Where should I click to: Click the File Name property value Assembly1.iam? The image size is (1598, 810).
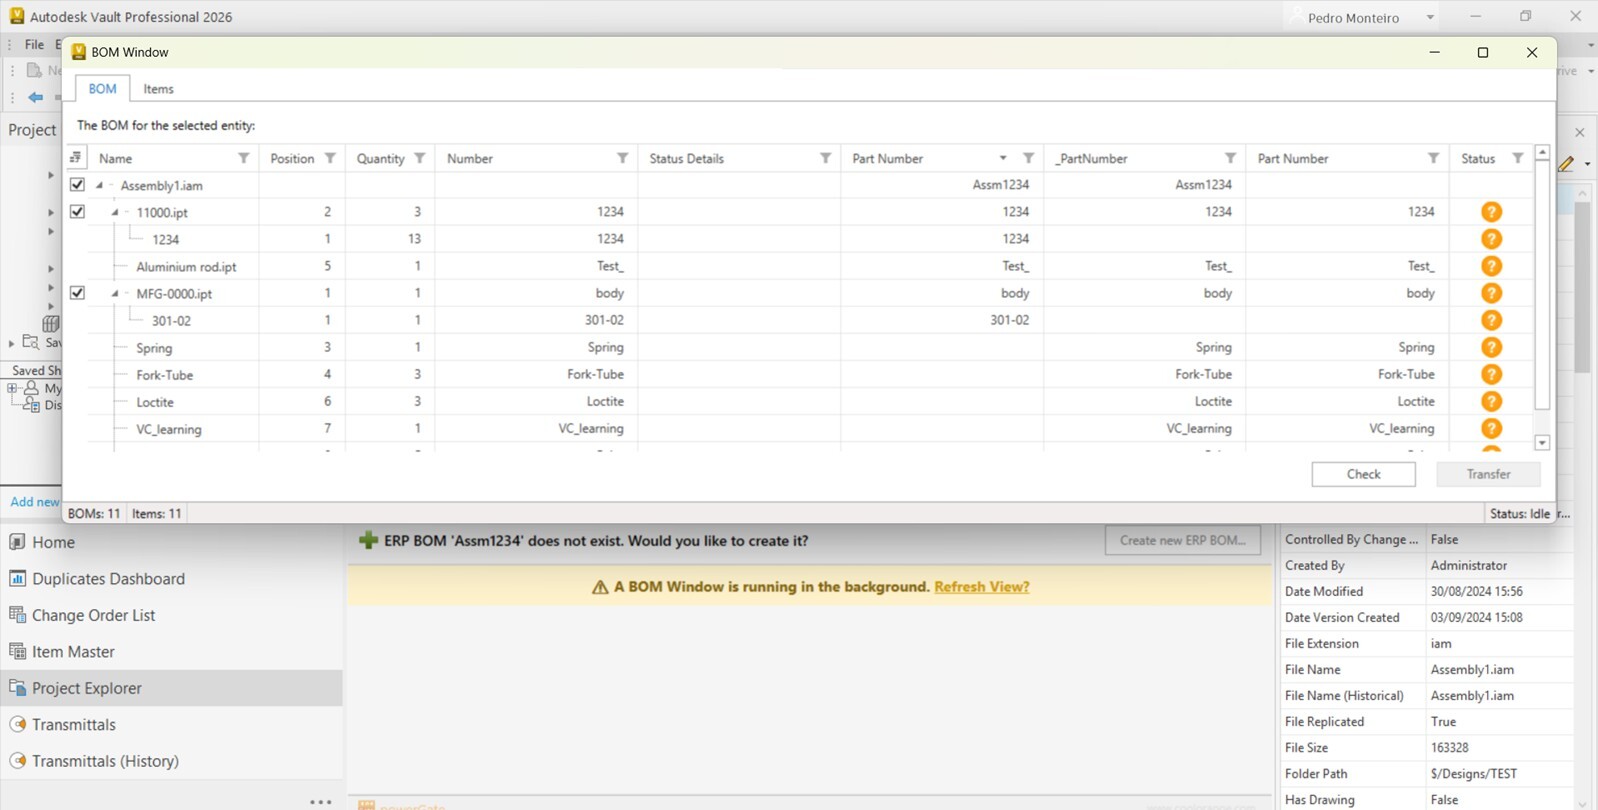point(1472,669)
